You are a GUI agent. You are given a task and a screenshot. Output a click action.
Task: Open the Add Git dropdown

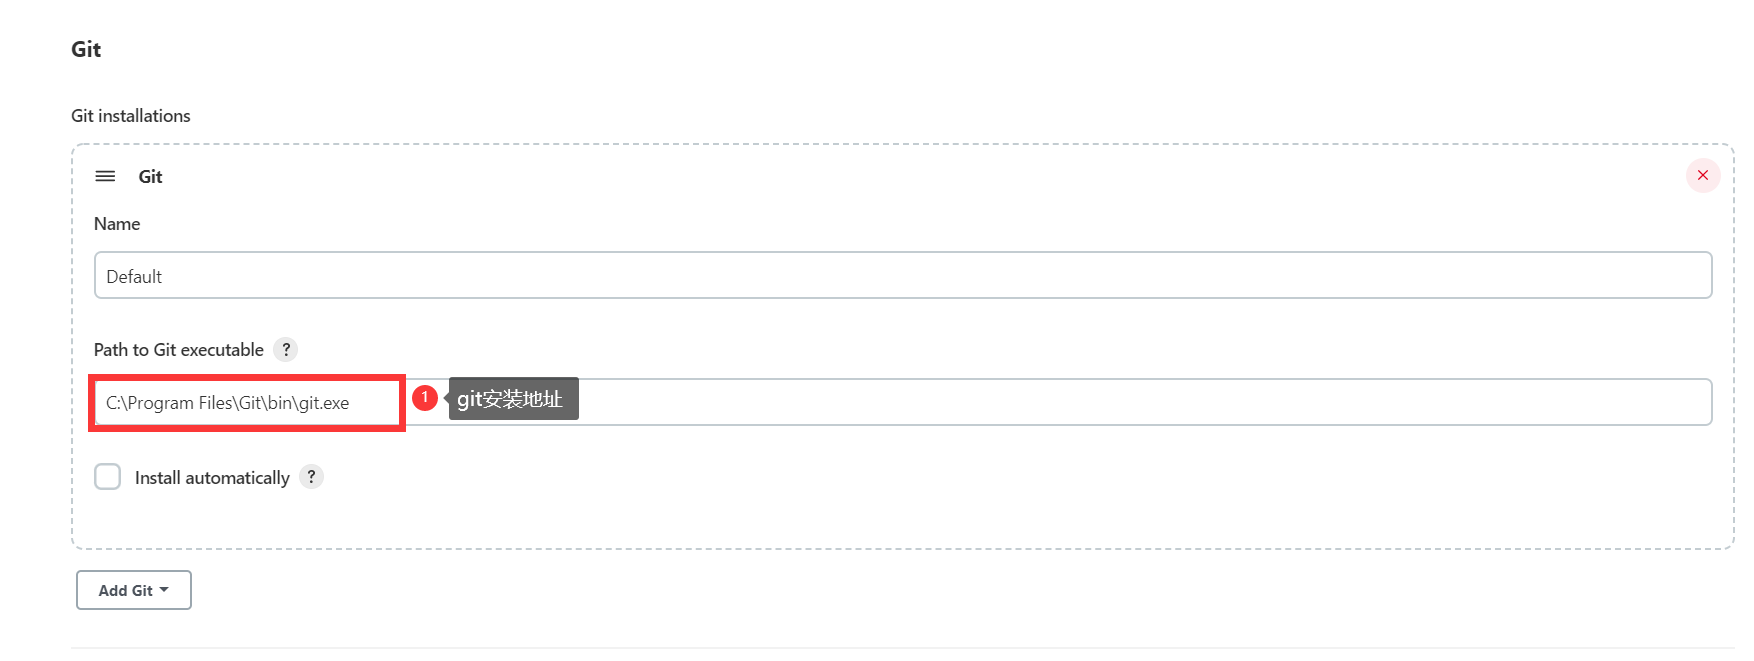click(x=133, y=590)
